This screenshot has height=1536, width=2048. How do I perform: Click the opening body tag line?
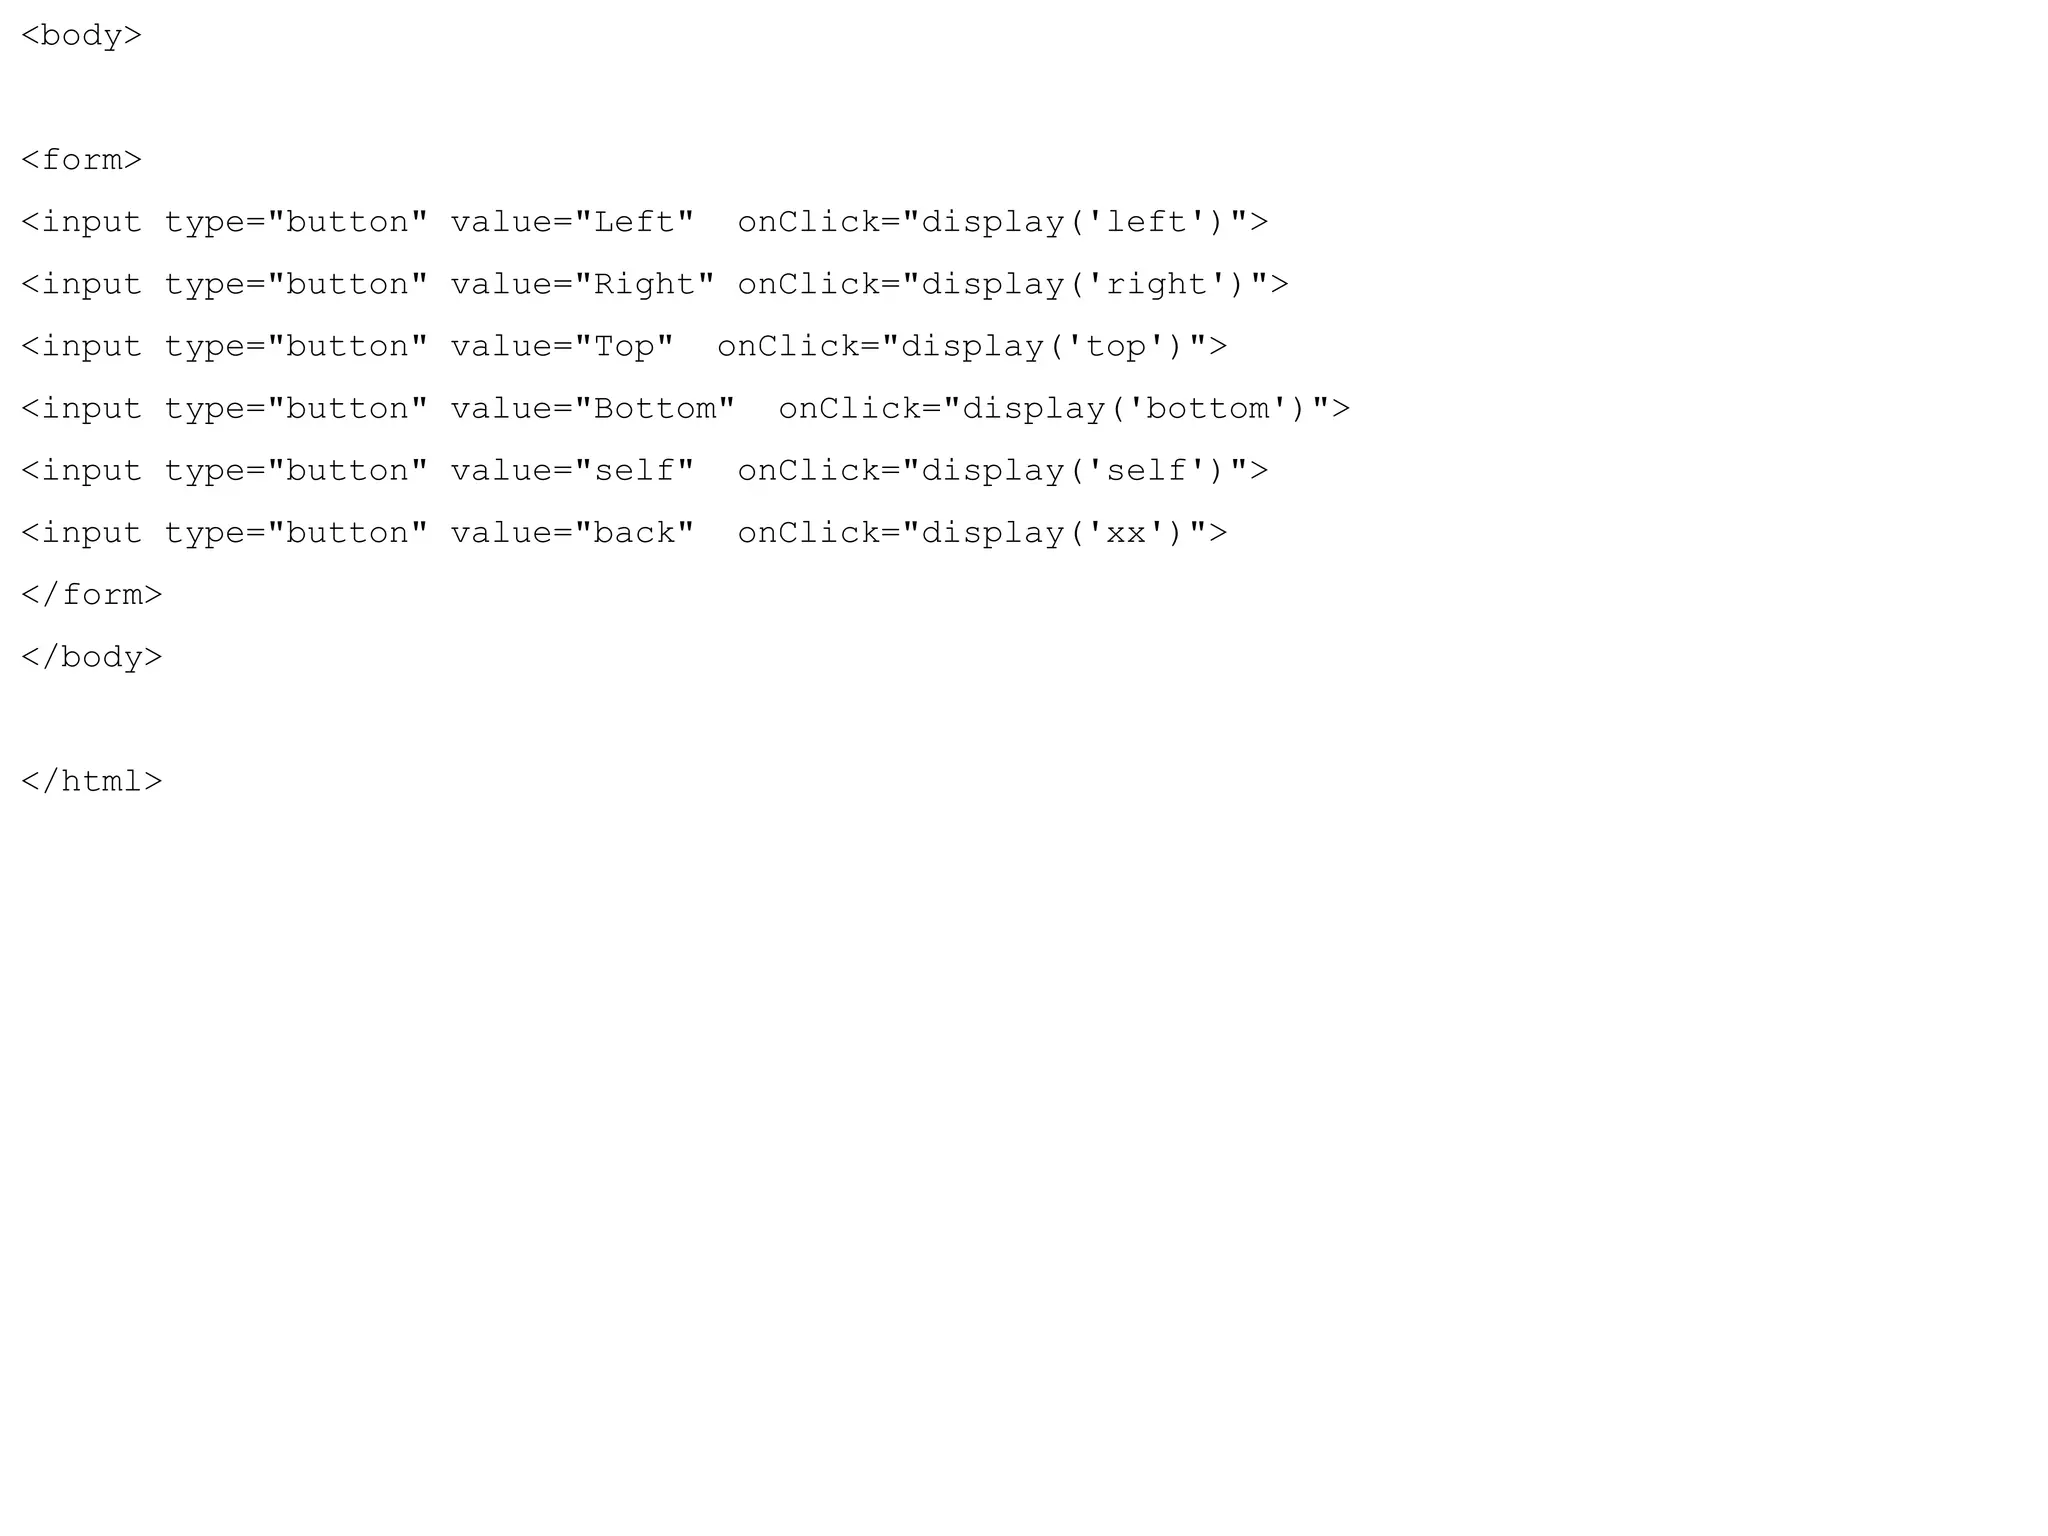click(x=82, y=36)
